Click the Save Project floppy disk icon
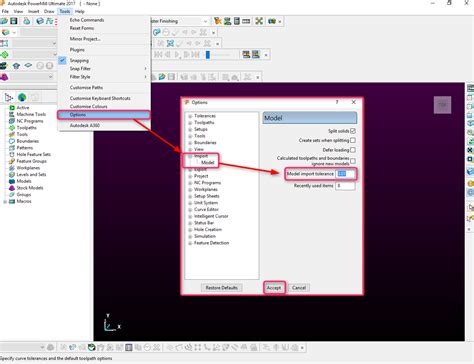This screenshot has height=364, width=474. [13, 21]
